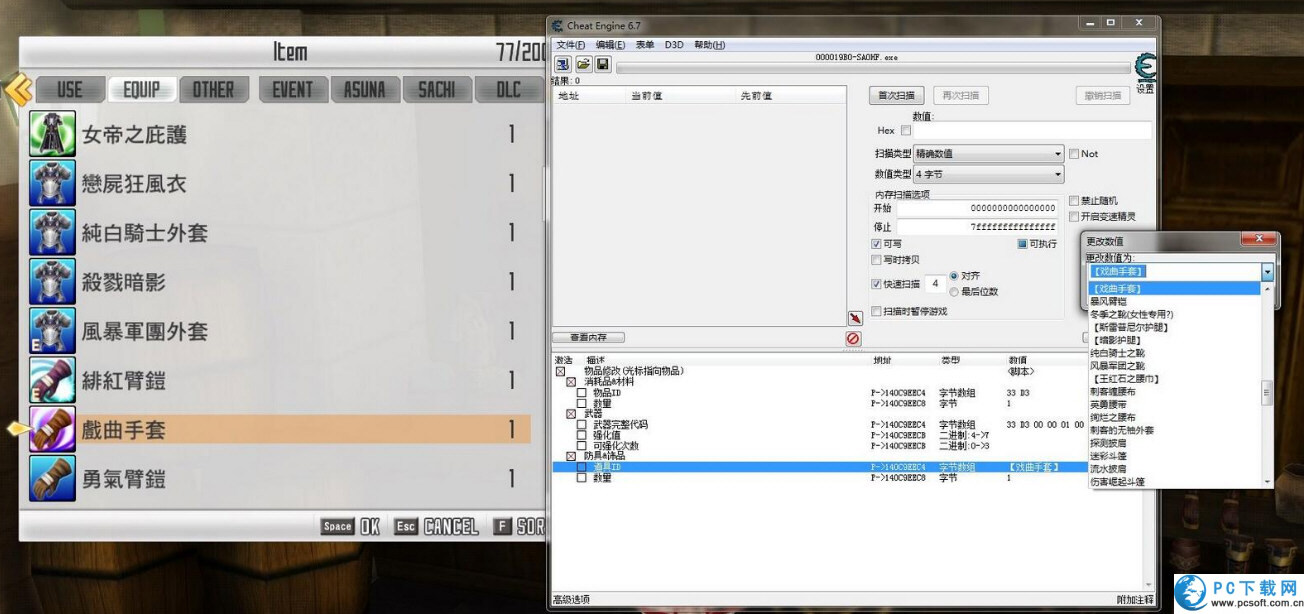Click the 更改数值为 combo box arrow

coord(1267,272)
